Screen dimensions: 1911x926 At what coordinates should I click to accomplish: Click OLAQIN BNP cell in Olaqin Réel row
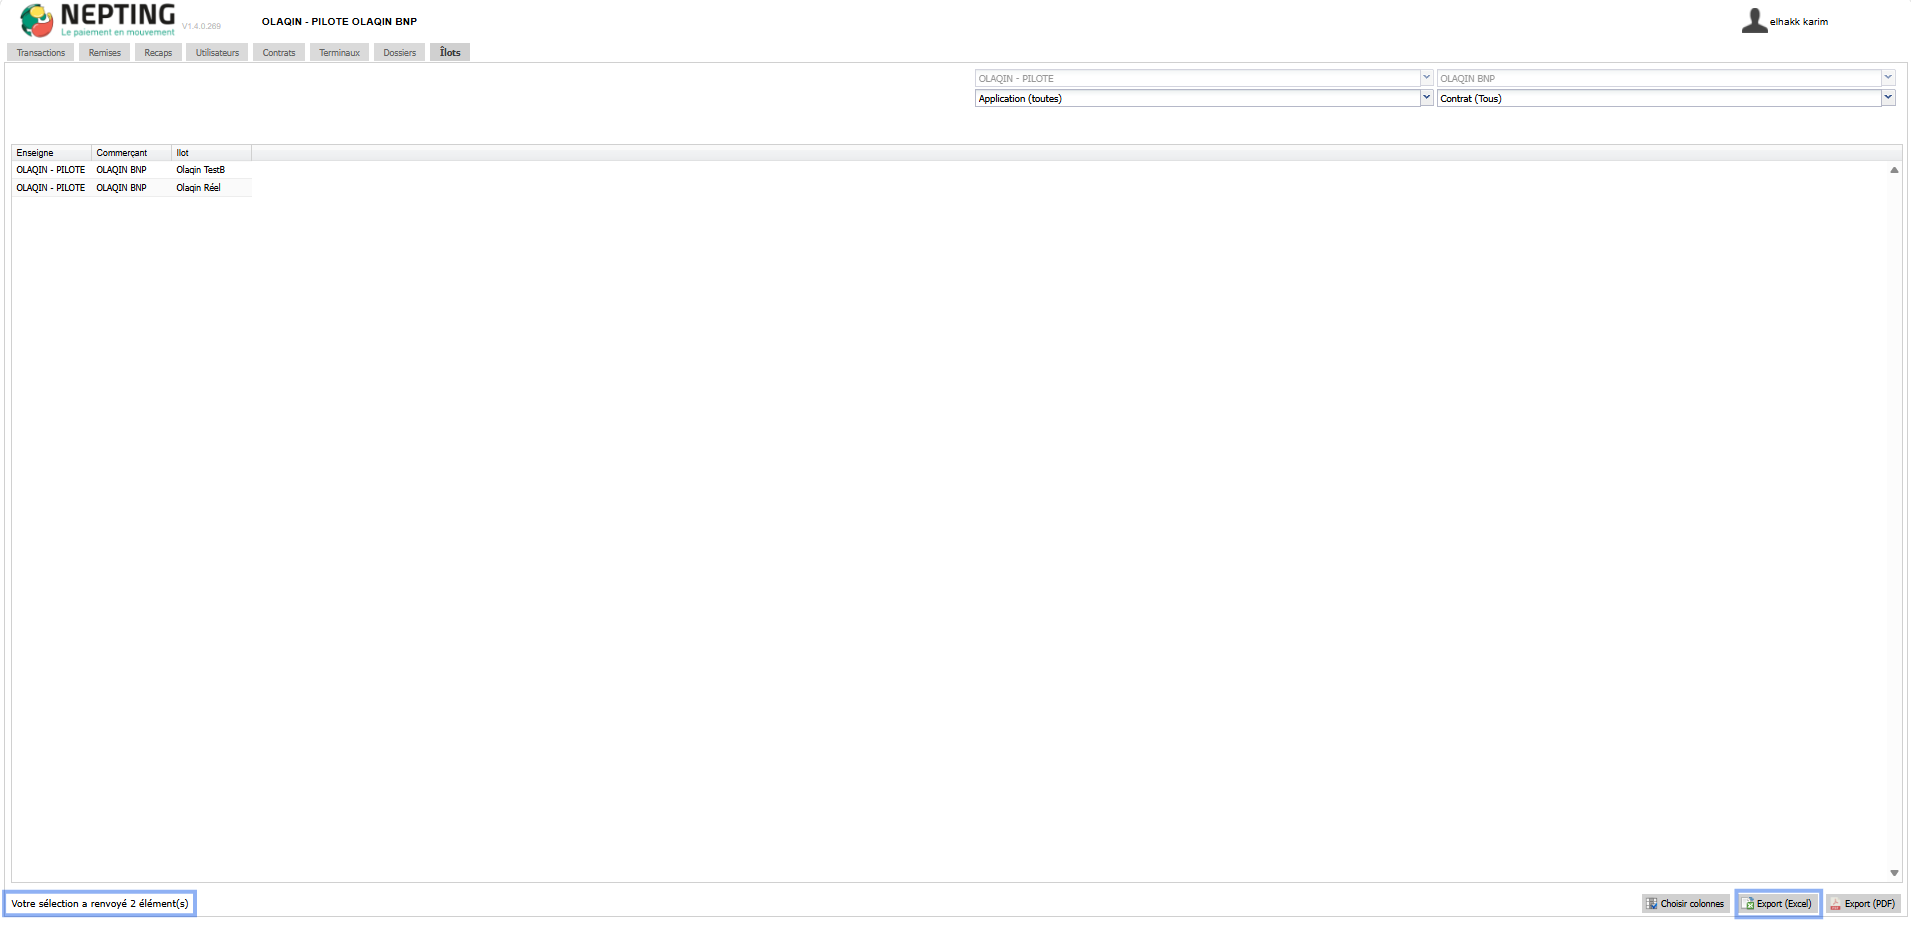[121, 188]
